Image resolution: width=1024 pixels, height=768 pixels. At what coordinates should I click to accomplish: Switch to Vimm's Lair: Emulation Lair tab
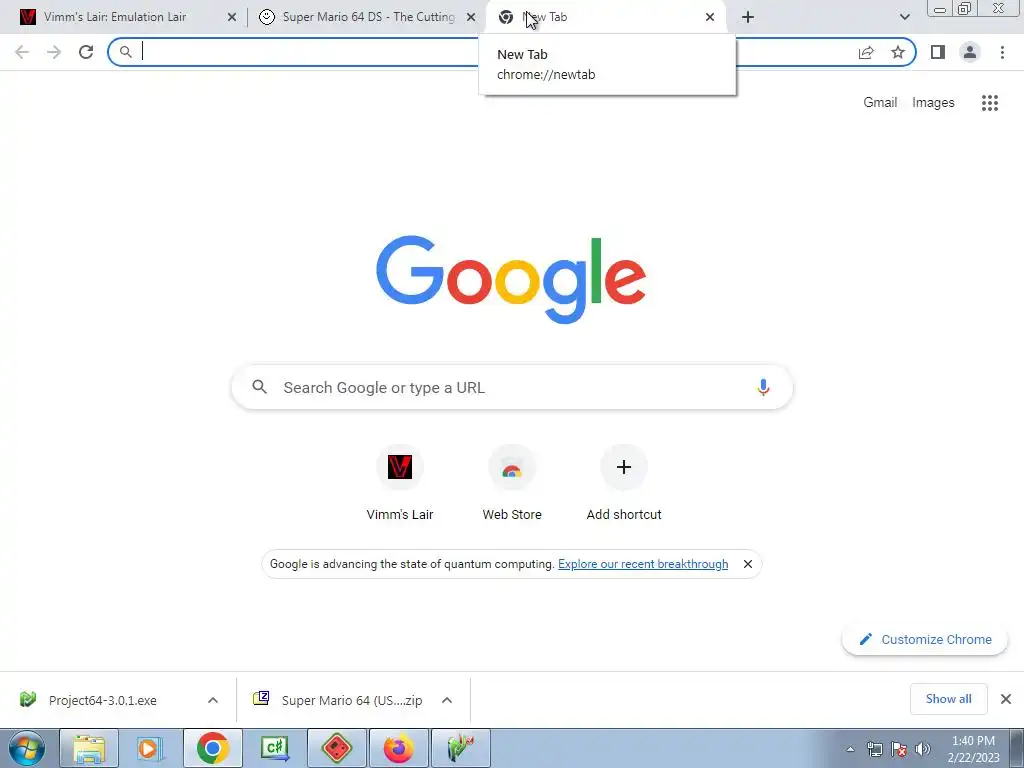124,17
